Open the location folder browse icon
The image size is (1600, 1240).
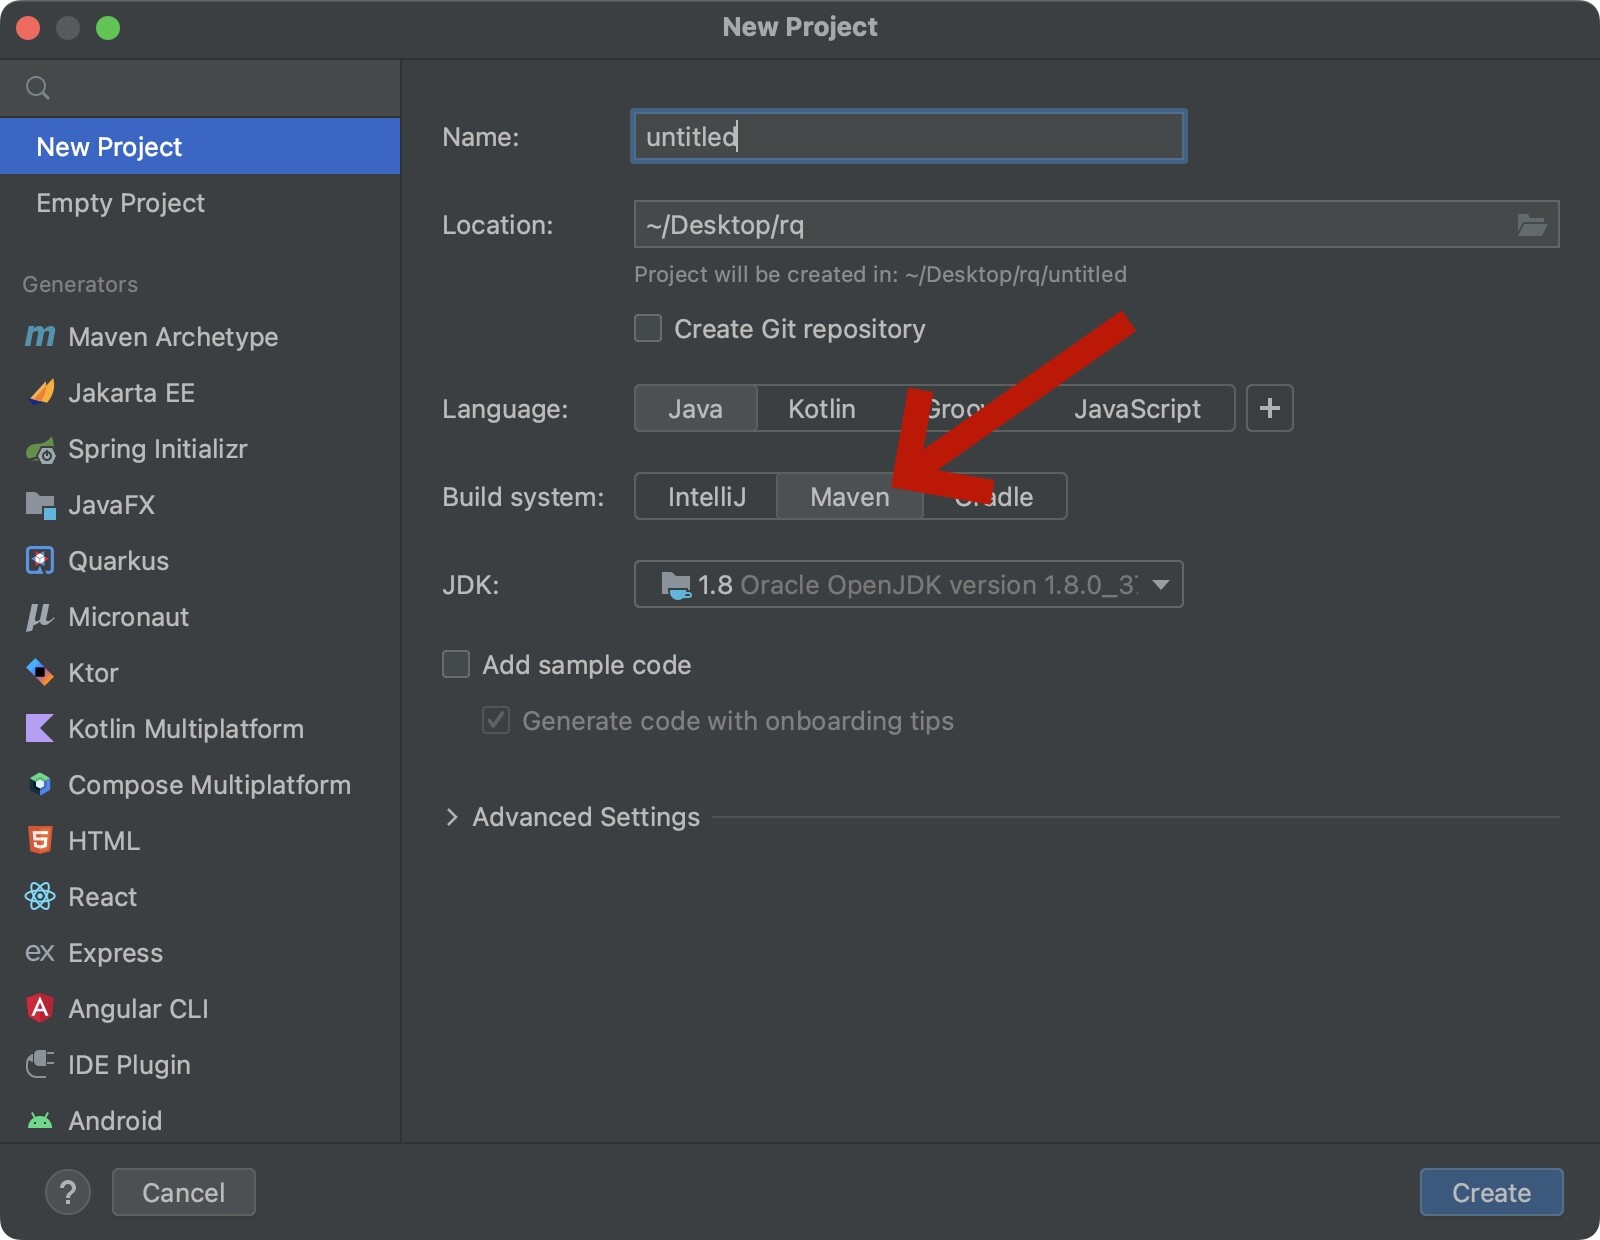[1531, 225]
